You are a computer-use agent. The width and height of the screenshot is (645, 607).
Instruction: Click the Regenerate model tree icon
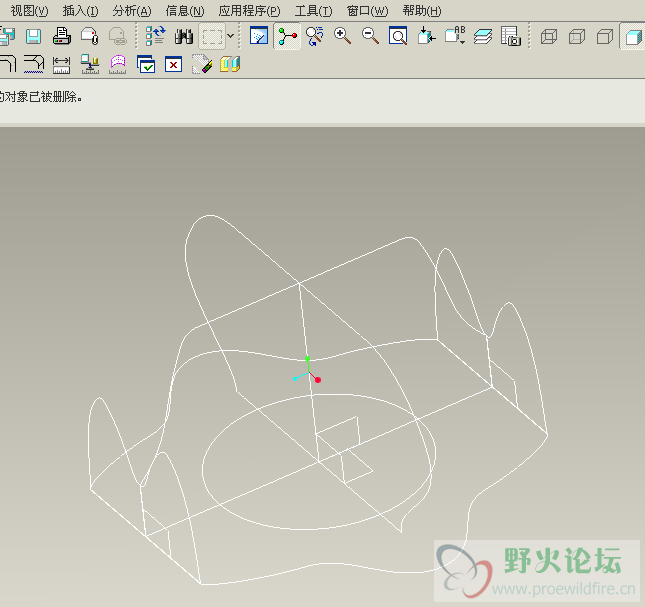155,37
